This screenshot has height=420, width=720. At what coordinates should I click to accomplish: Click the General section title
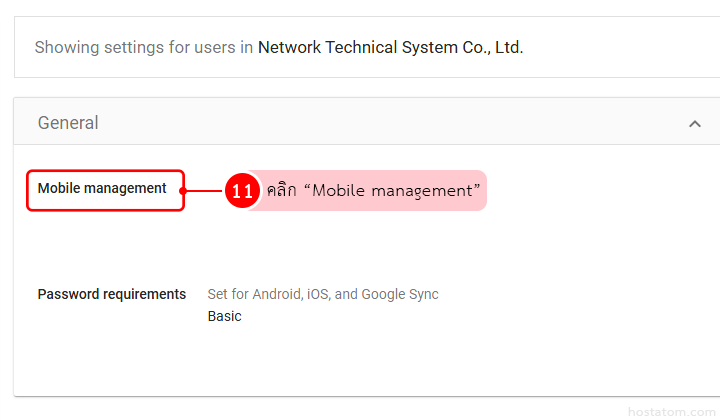pyautogui.click(x=68, y=123)
